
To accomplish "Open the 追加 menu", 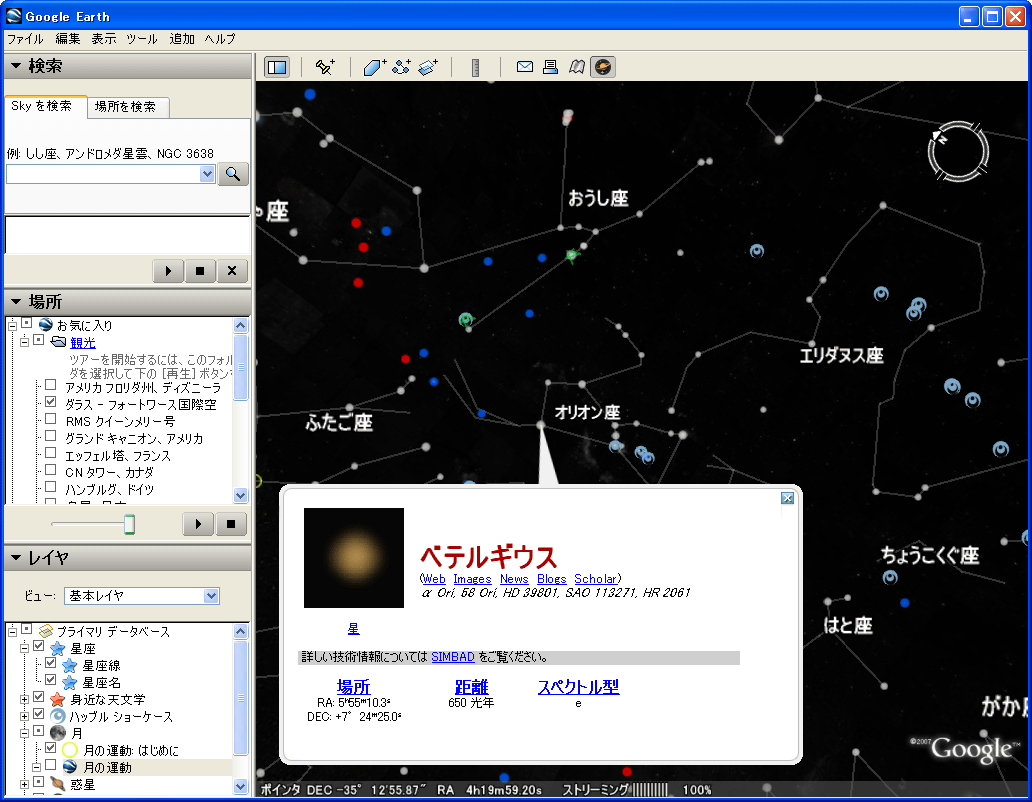I will 182,39.
